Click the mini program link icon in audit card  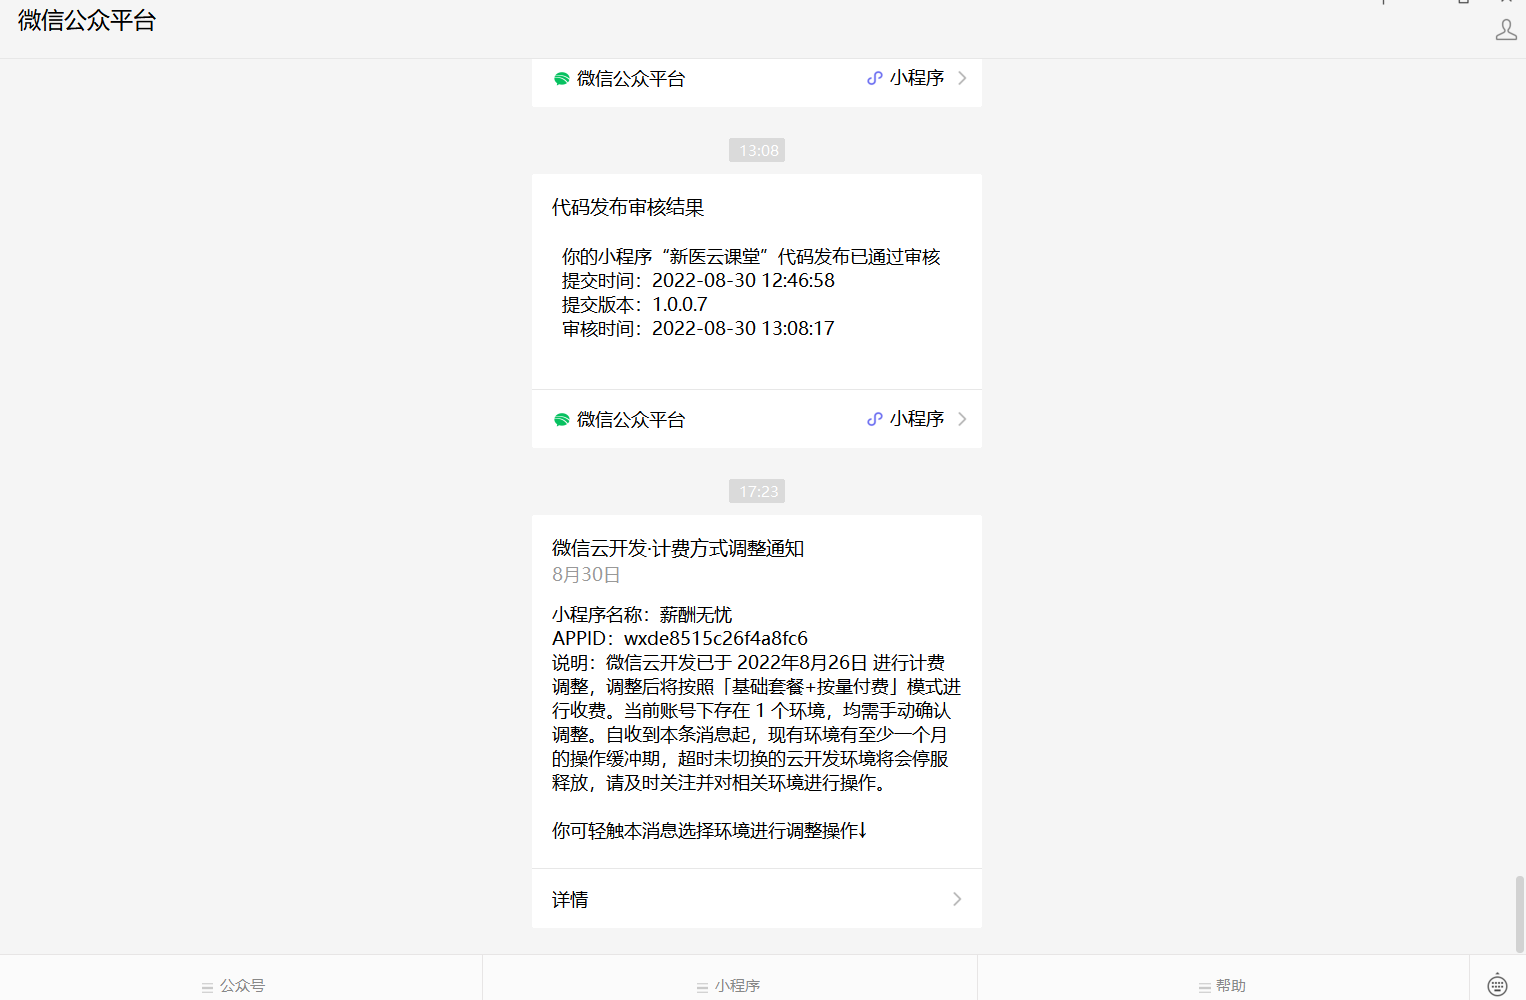pos(875,419)
